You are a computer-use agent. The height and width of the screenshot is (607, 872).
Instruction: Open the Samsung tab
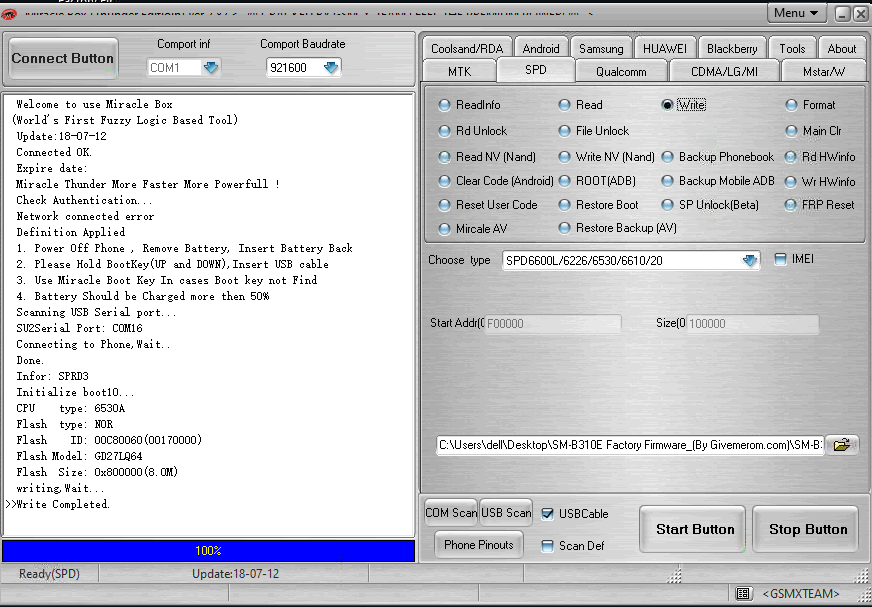[x=601, y=48]
